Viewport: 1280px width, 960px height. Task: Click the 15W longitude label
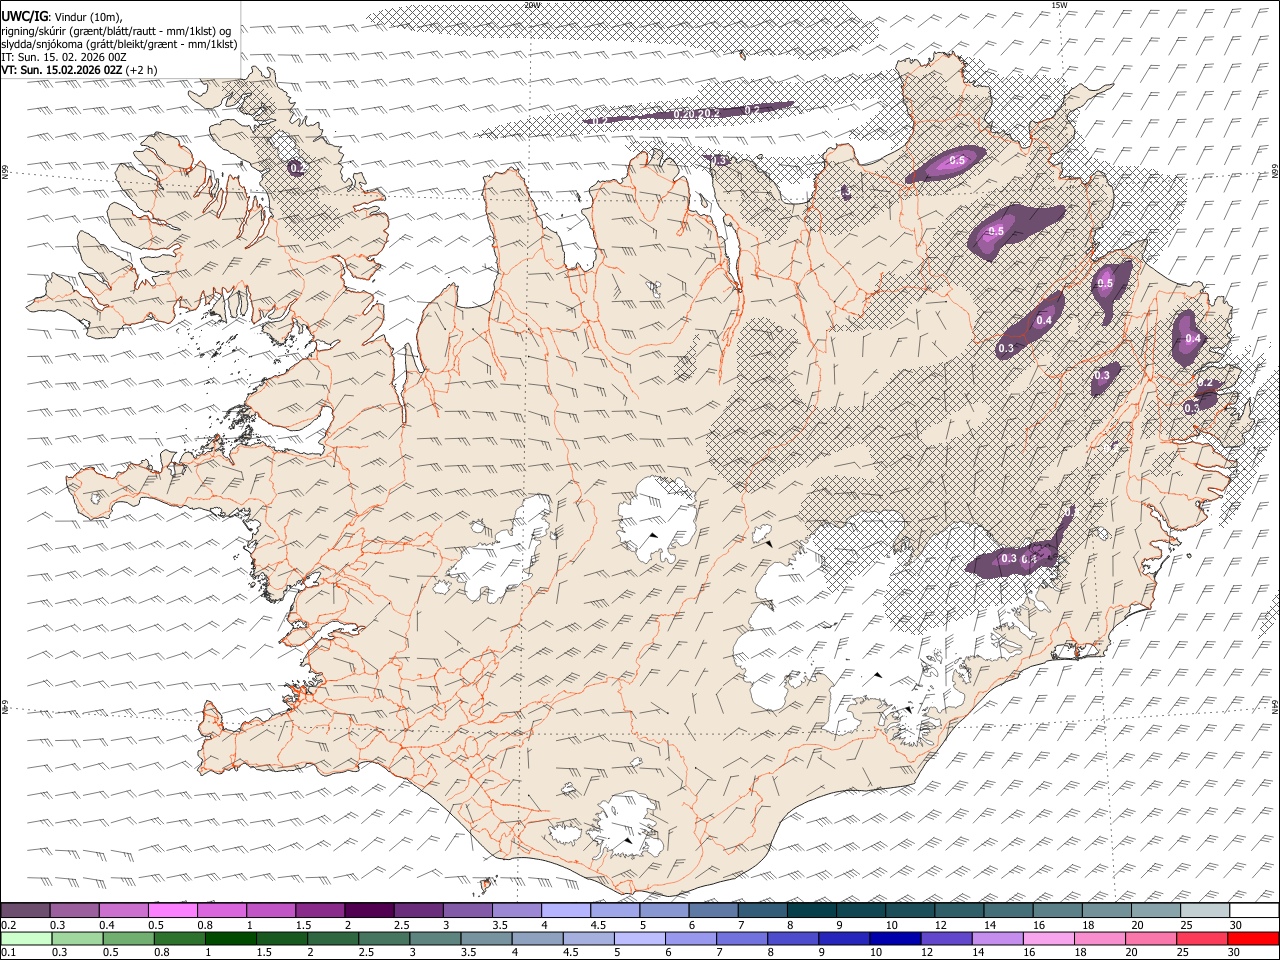point(1058,5)
